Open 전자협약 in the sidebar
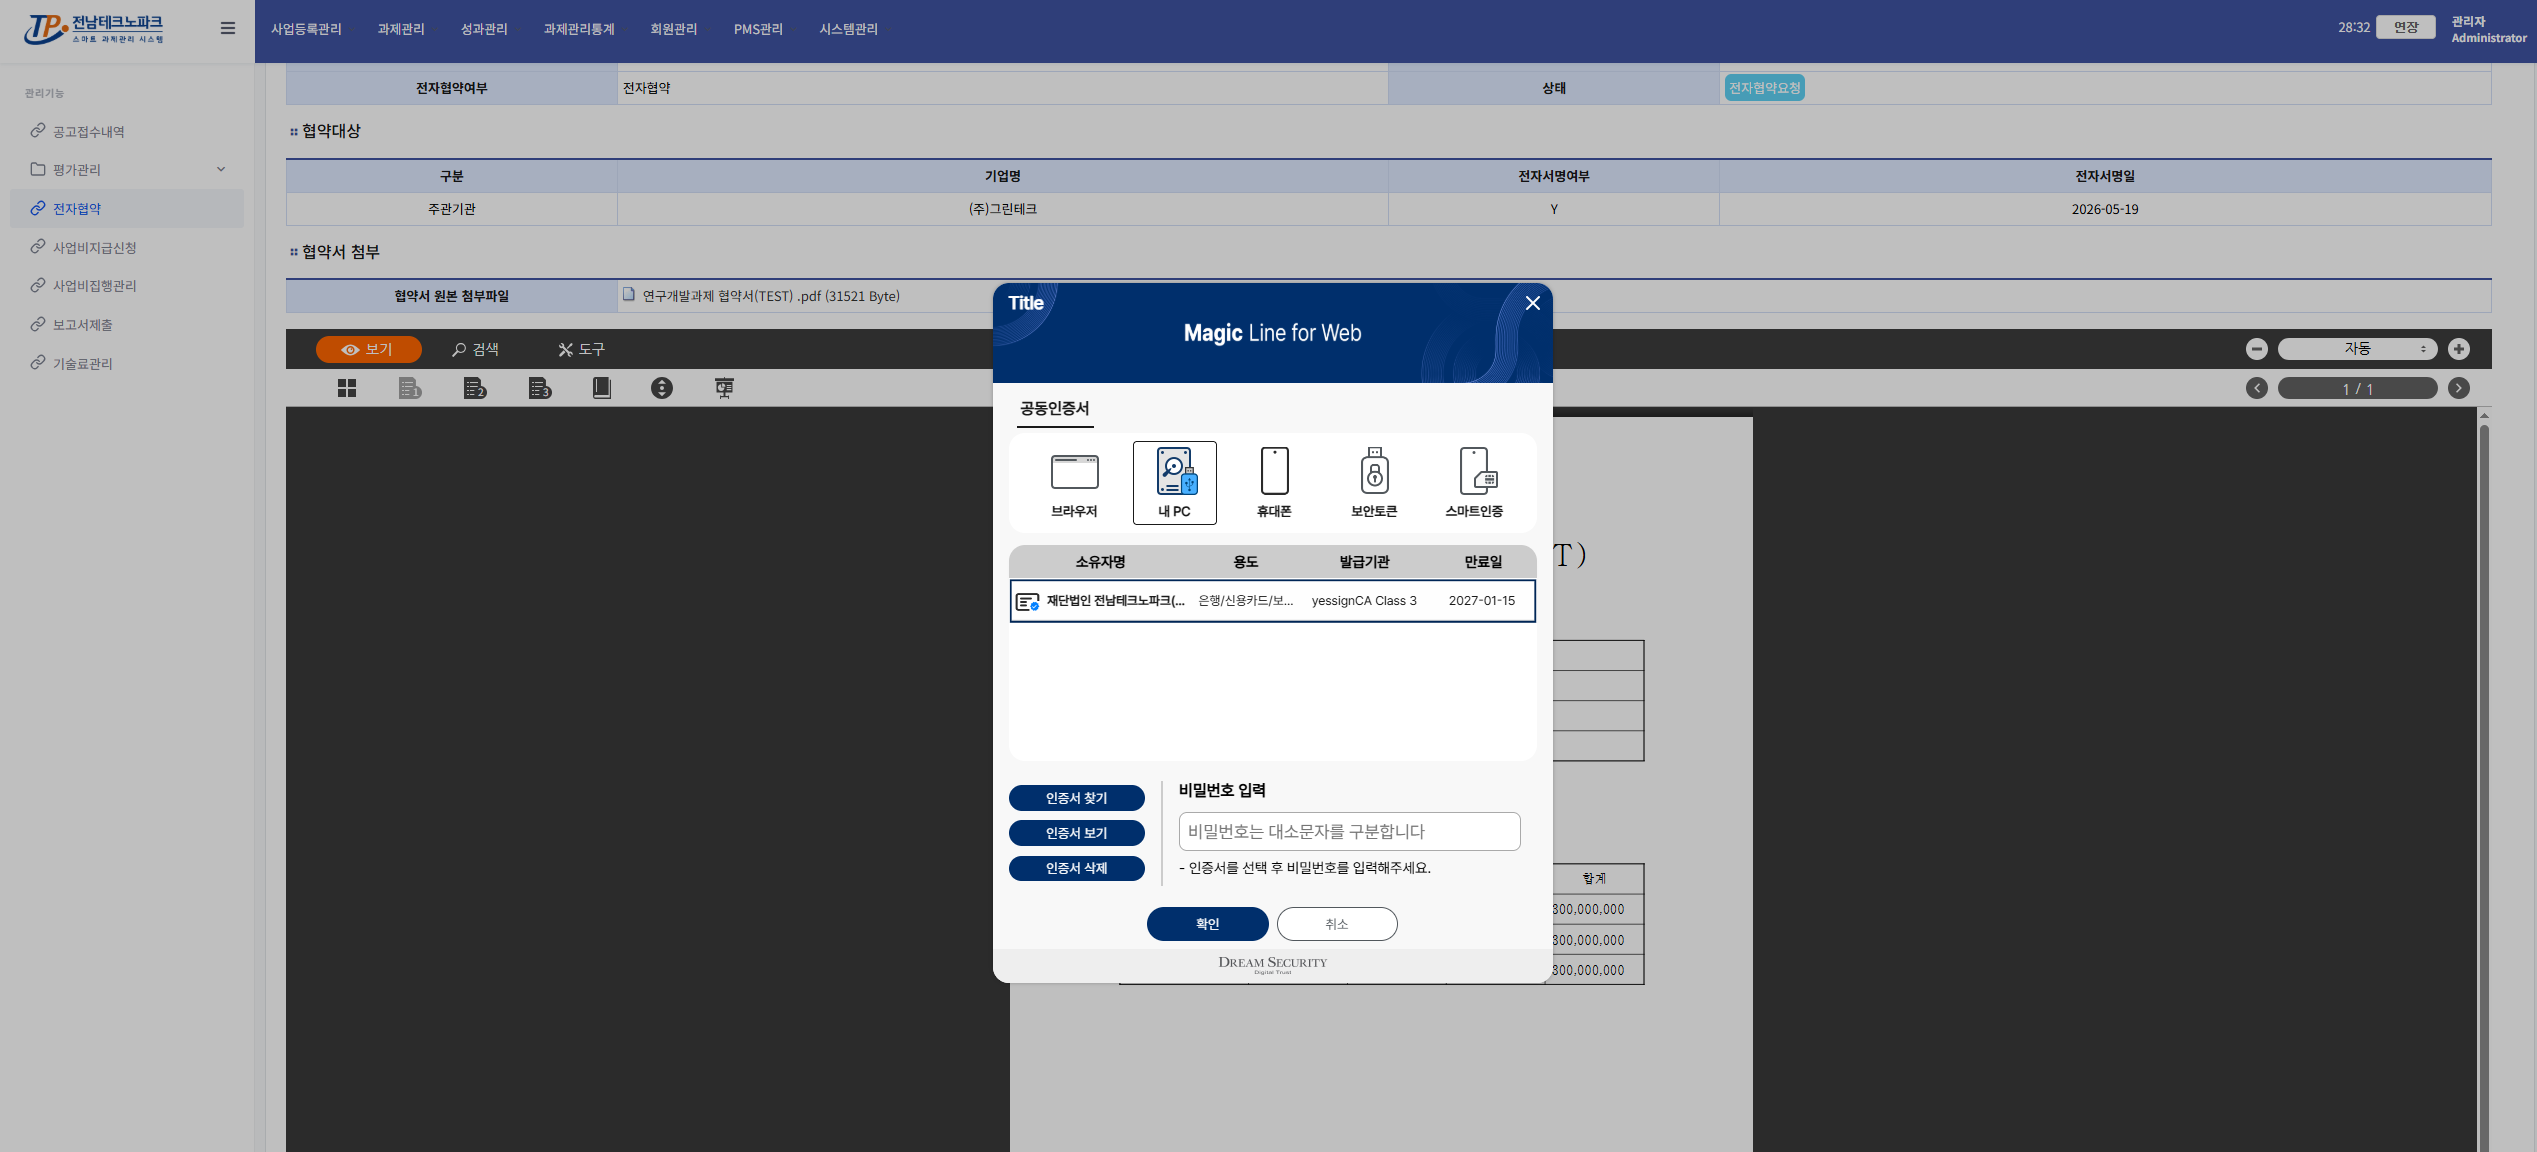This screenshot has width=2537, height=1152. [x=127, y=209]
